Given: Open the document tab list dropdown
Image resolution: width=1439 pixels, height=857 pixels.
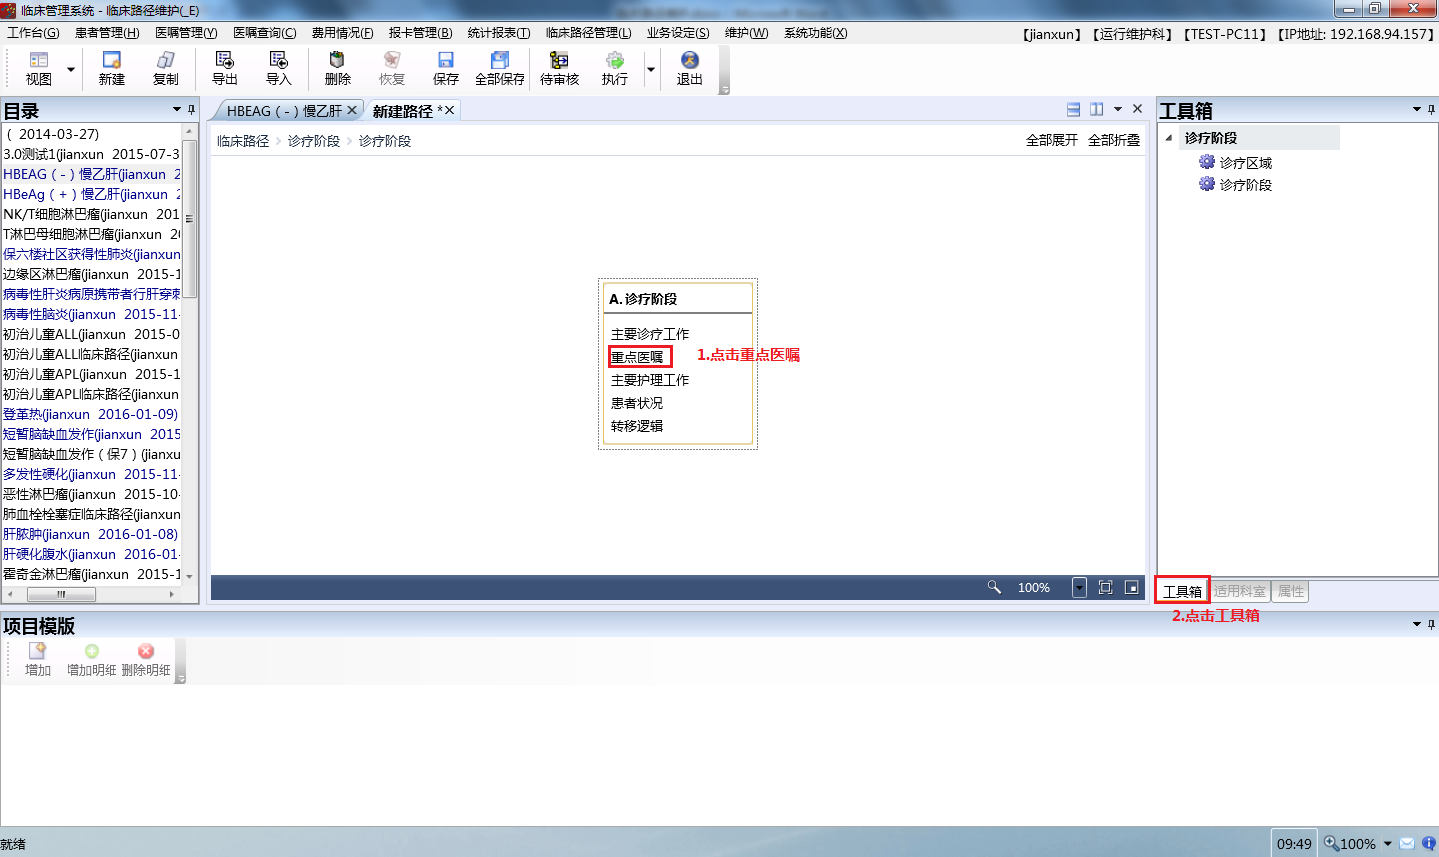Looking at the screenshot, I should (1118, 109).
